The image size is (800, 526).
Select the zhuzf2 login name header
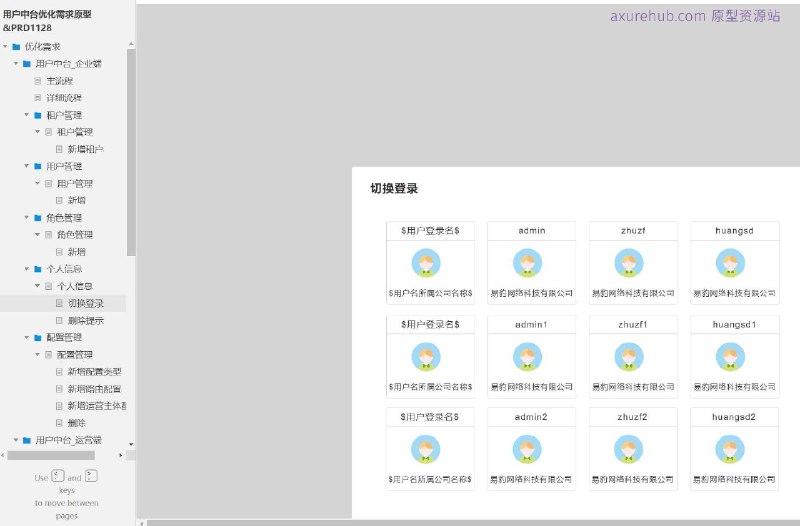click(x=633, y=417)
